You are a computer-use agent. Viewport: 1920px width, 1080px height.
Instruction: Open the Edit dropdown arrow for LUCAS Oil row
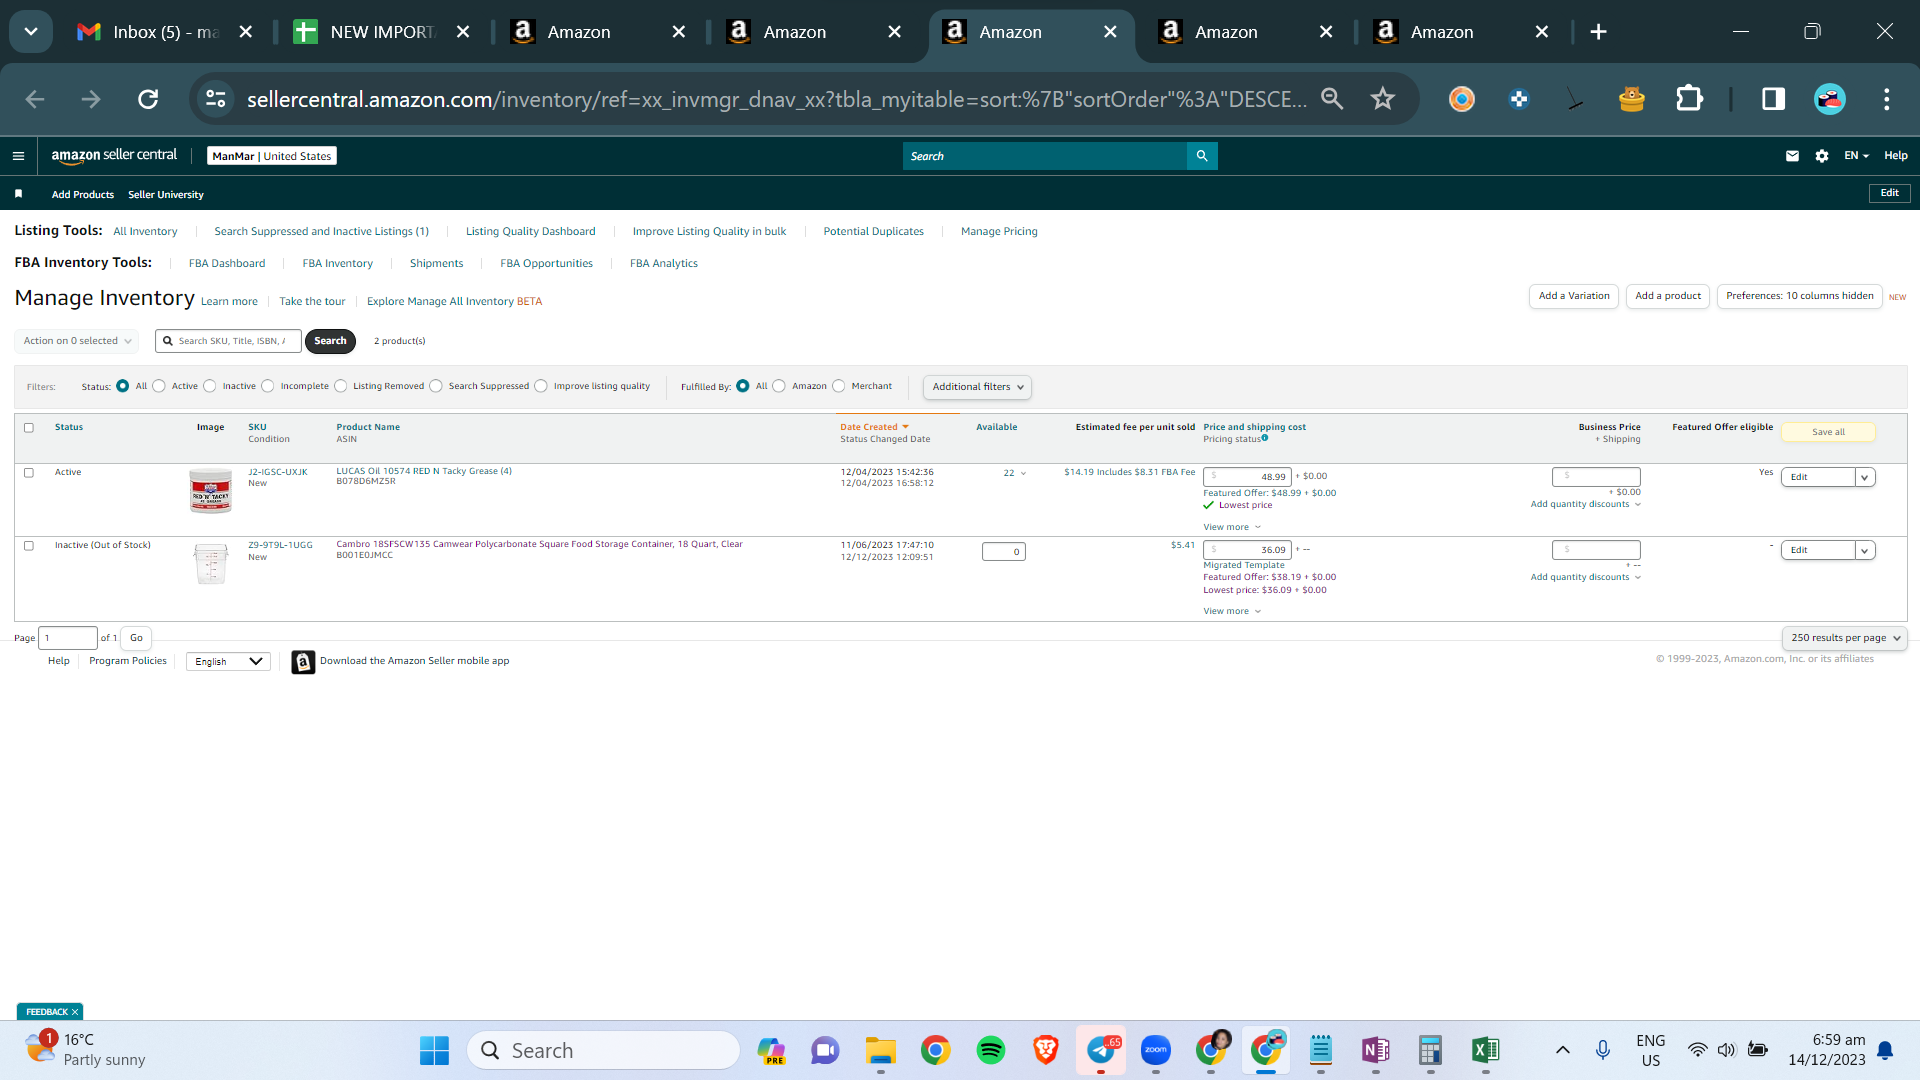coord(1865,478)
